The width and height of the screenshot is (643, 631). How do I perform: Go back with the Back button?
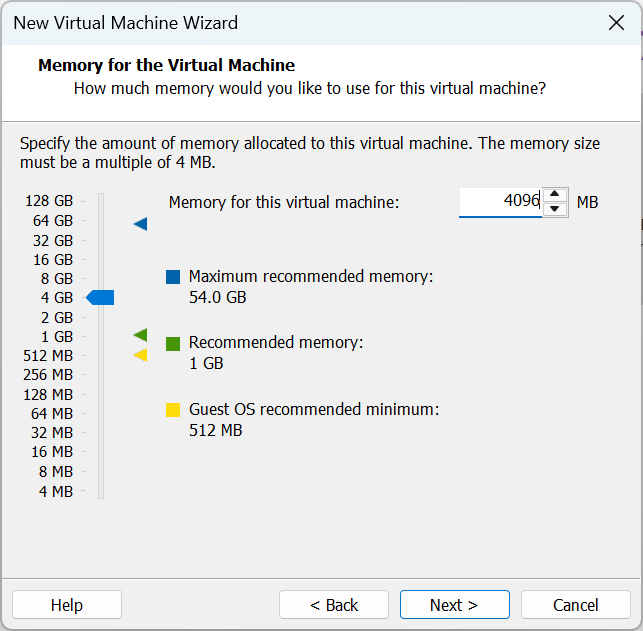pyautogui.click(x=334, y=605)
